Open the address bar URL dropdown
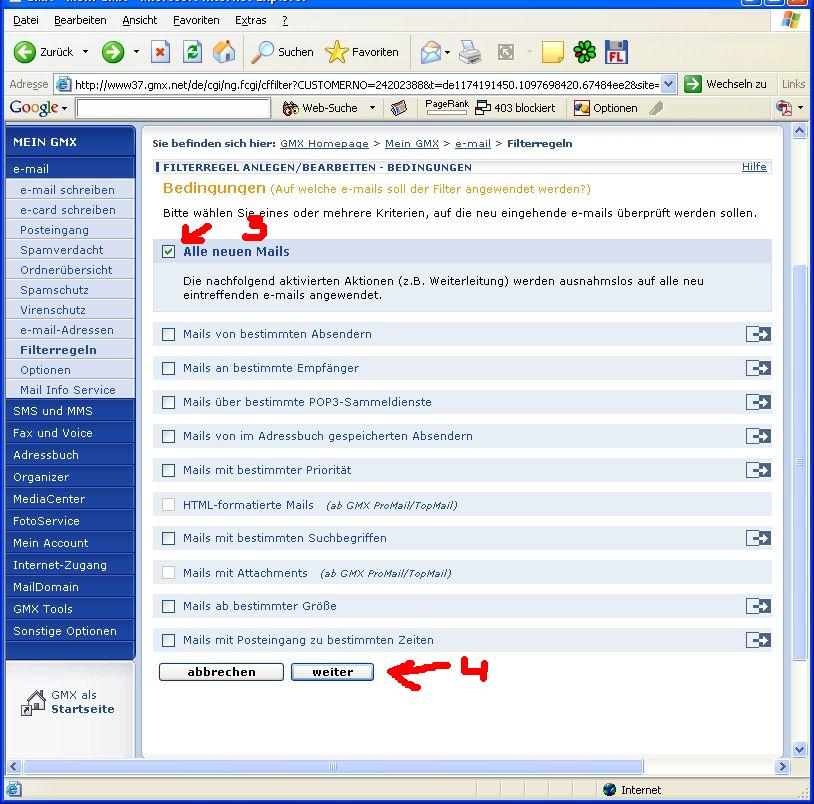Image resolution: width=814 pixels, height=804 pixels. pos(669,84)
